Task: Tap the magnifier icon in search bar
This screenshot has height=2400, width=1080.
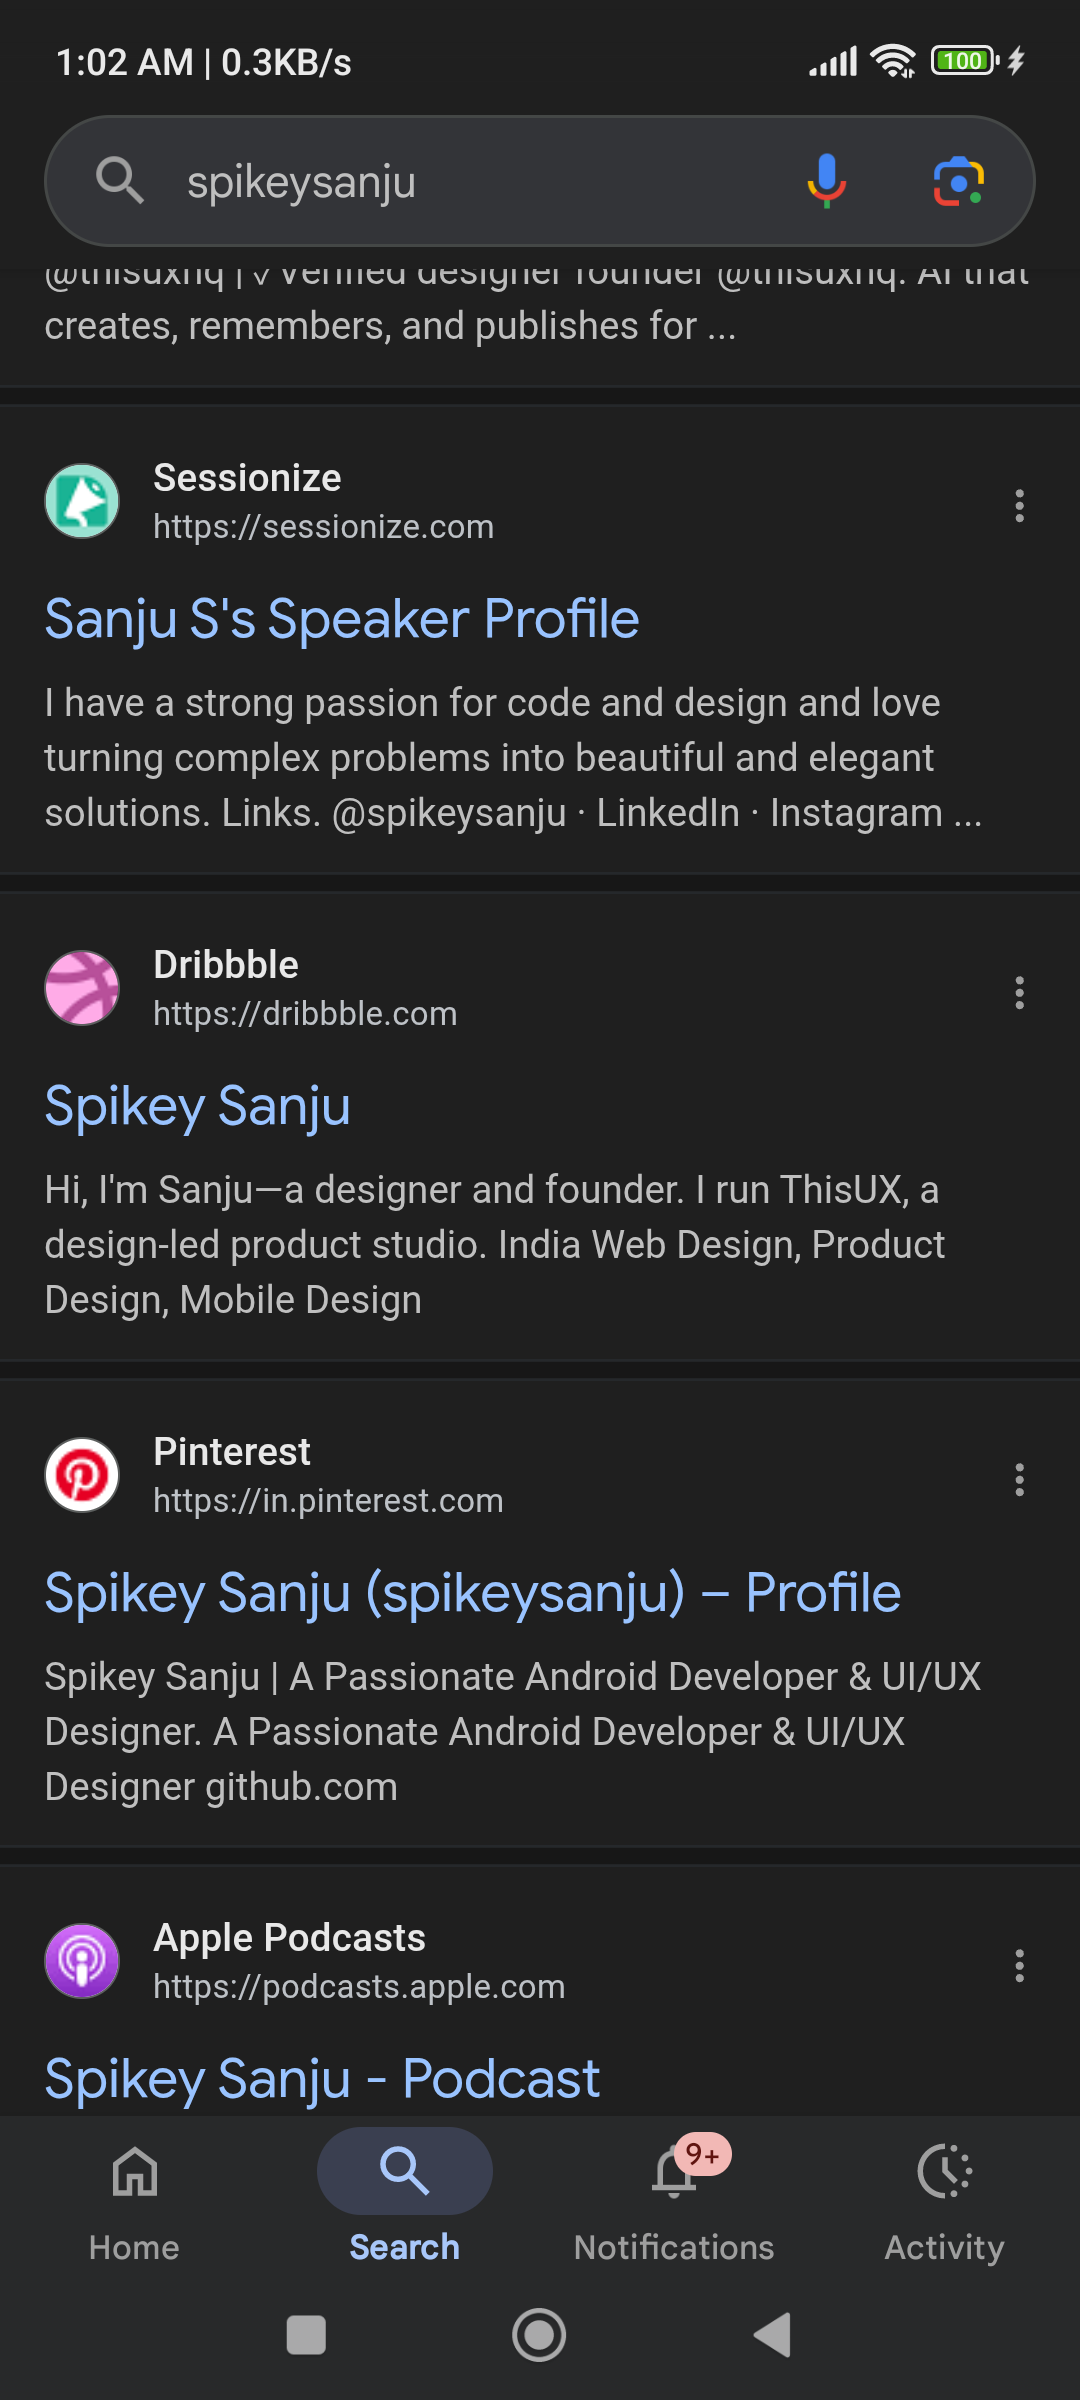Action: point(119,181)
